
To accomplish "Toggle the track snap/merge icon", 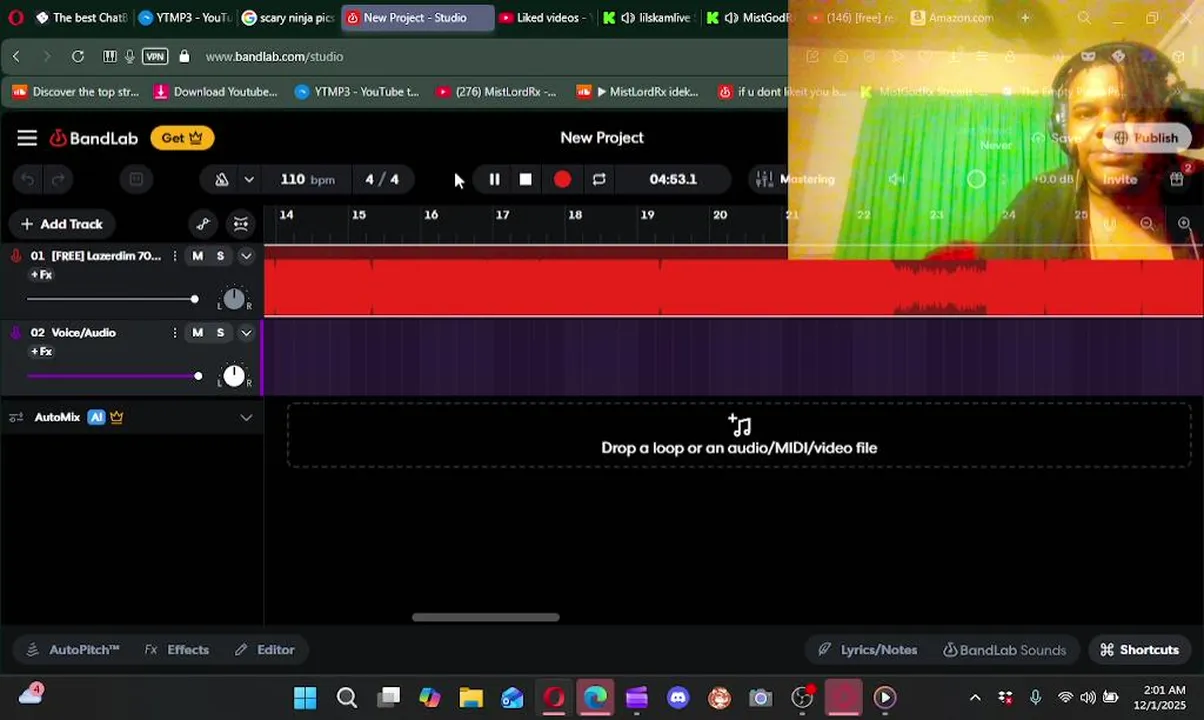I will (241, 224).
